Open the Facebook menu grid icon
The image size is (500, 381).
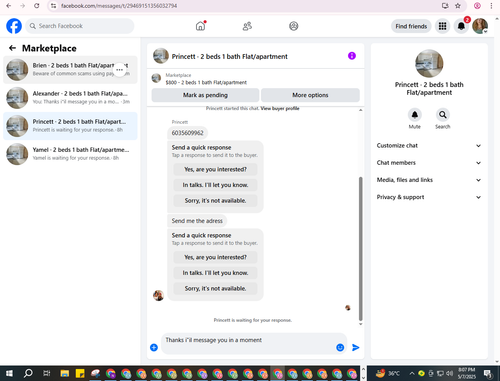point(442,26)
